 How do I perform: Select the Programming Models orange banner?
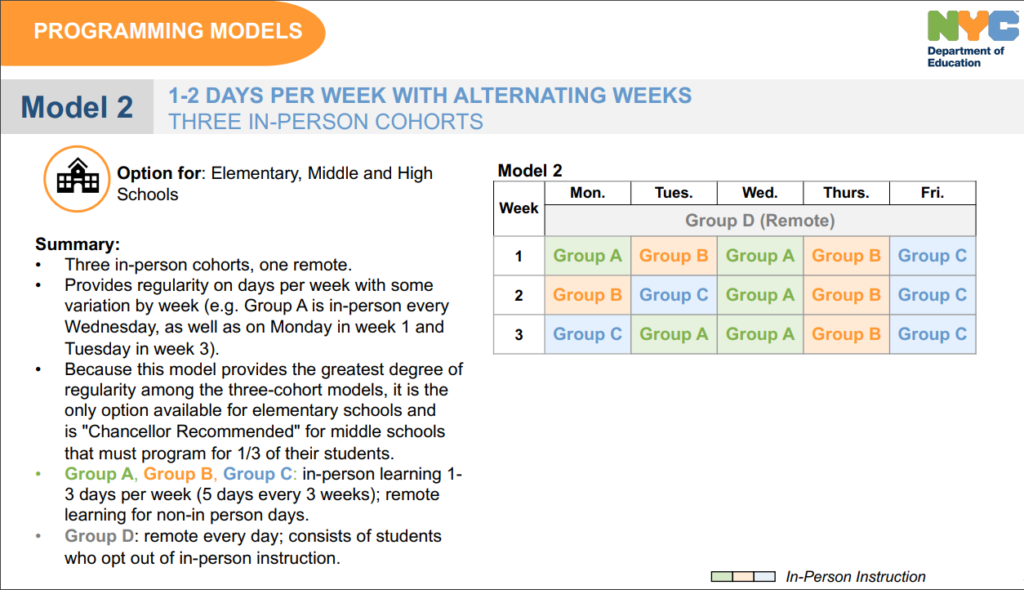[x=167, y=31]
